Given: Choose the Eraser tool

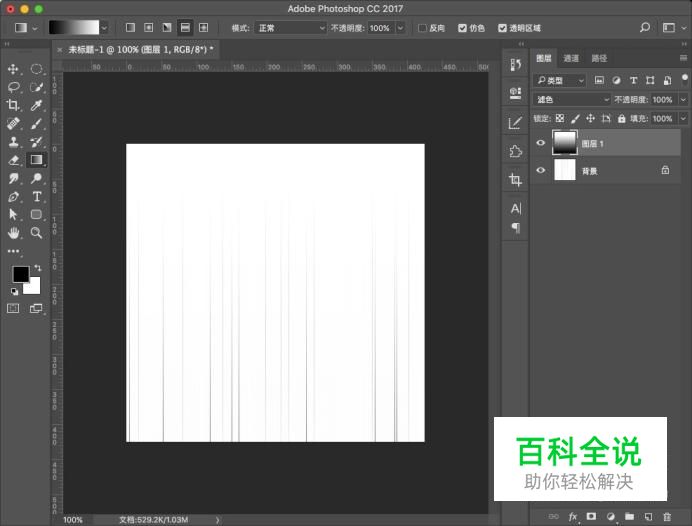Looking at the screenshot, I should (13, 159).
